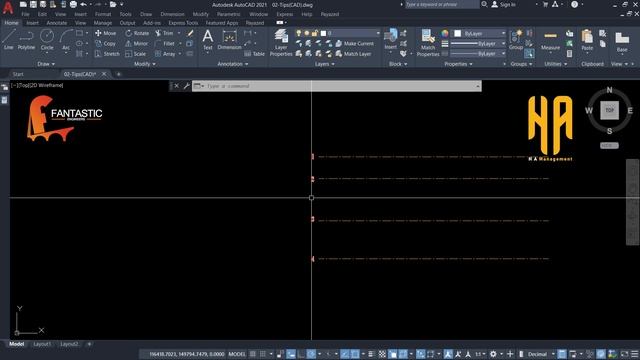Screen dimensions: 640x360
Task: Expand the Block panel
Action: coord(398,64)
